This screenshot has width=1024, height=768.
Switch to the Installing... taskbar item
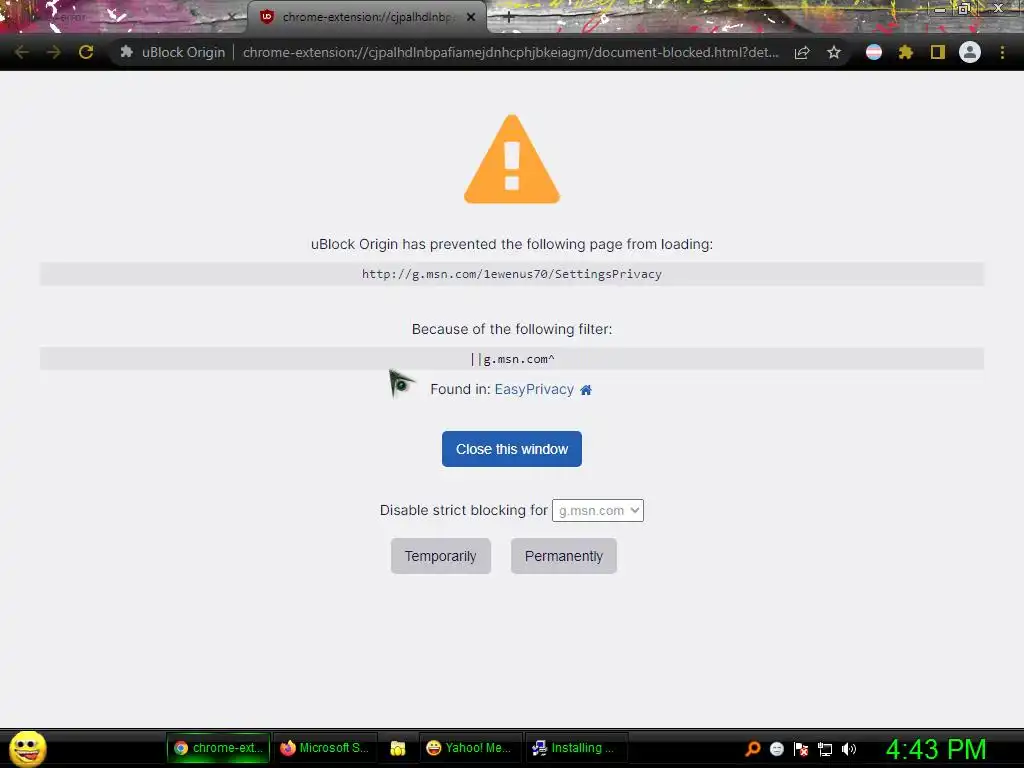click(575, 748)
